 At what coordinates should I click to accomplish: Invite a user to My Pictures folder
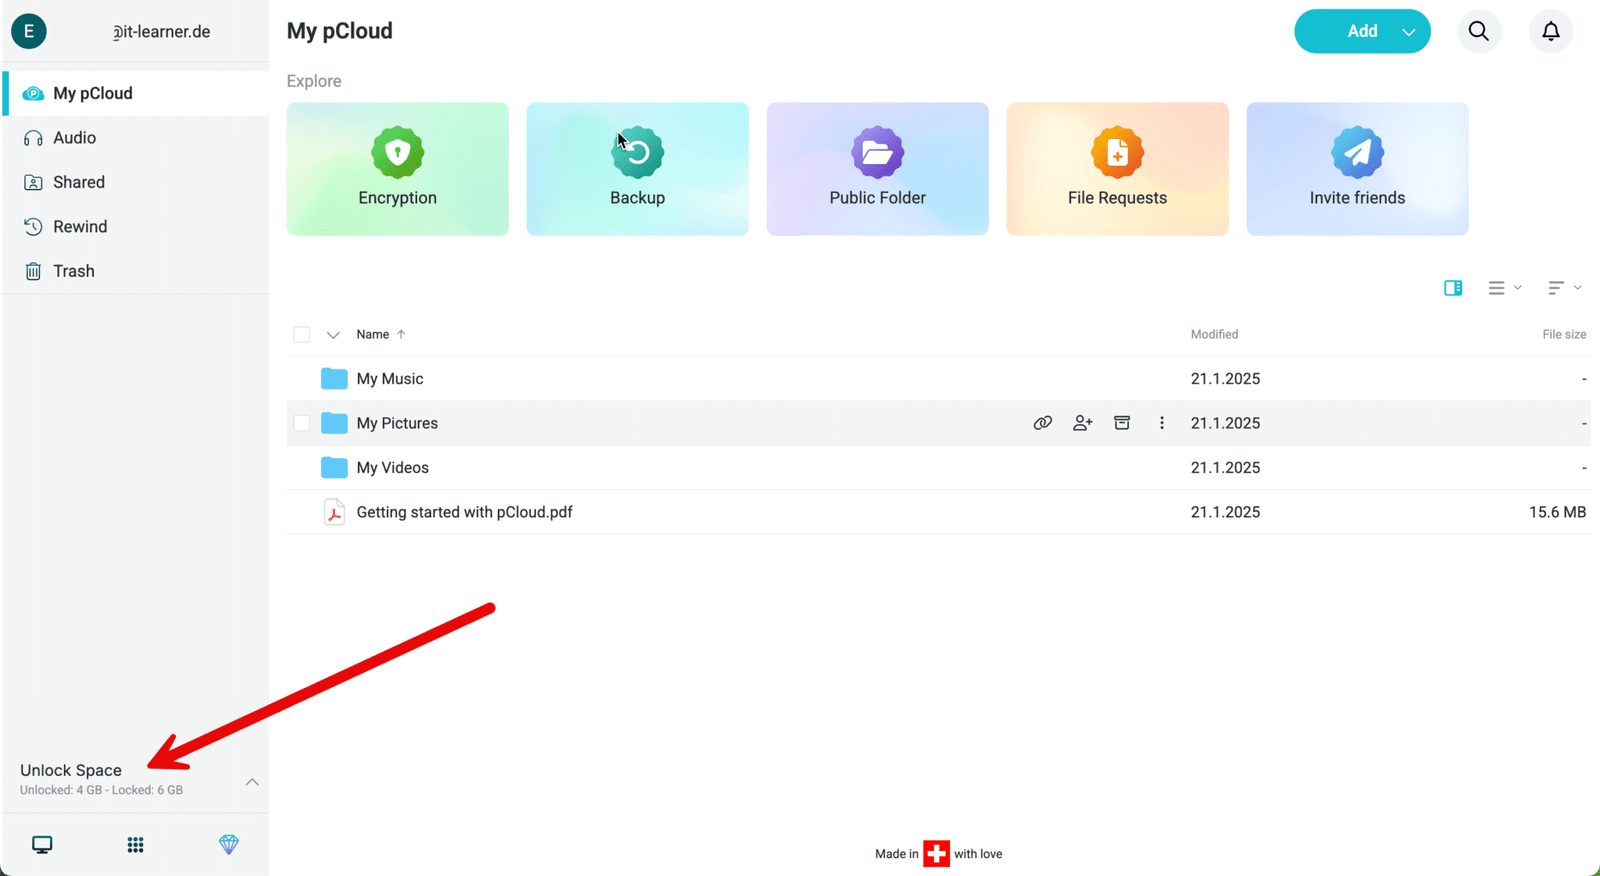click(x=1082, y=423)
